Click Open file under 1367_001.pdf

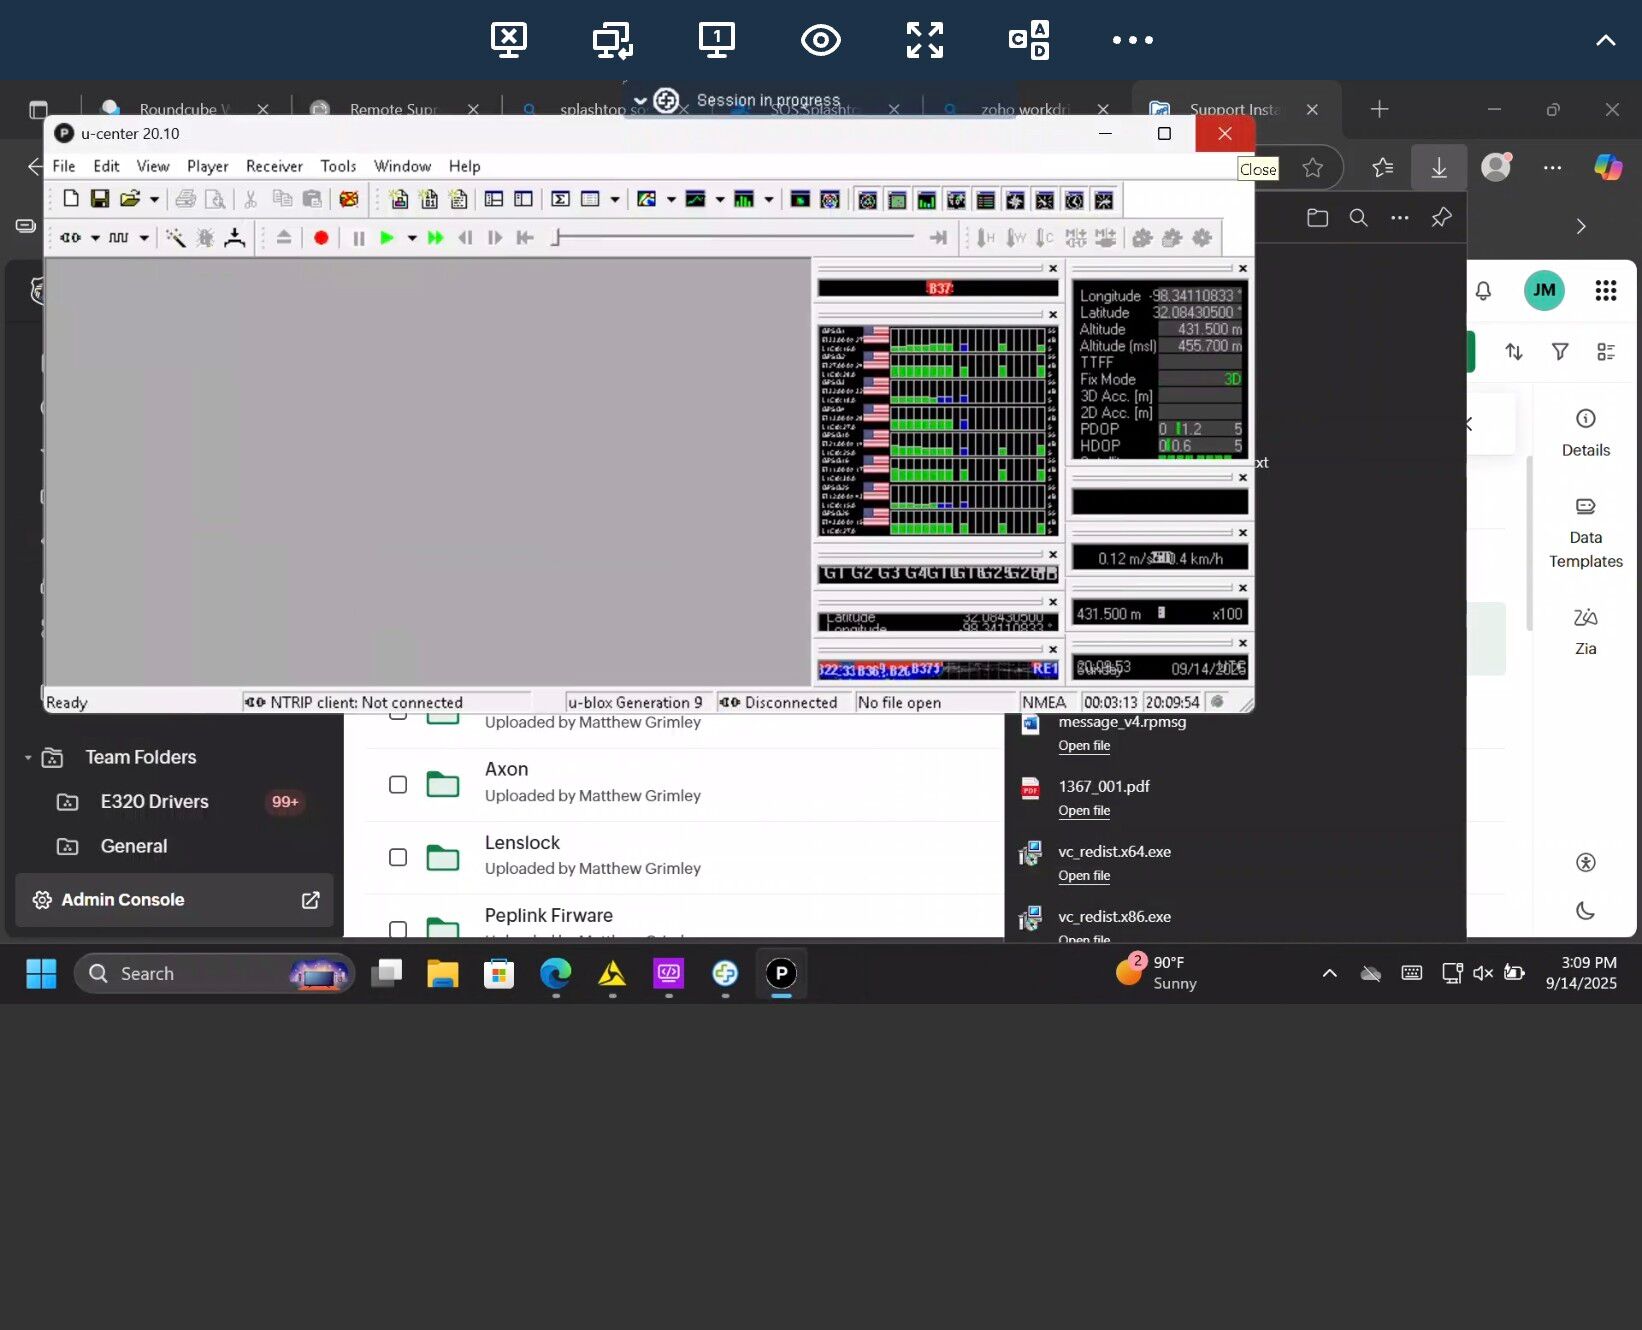click(1084, 811)
